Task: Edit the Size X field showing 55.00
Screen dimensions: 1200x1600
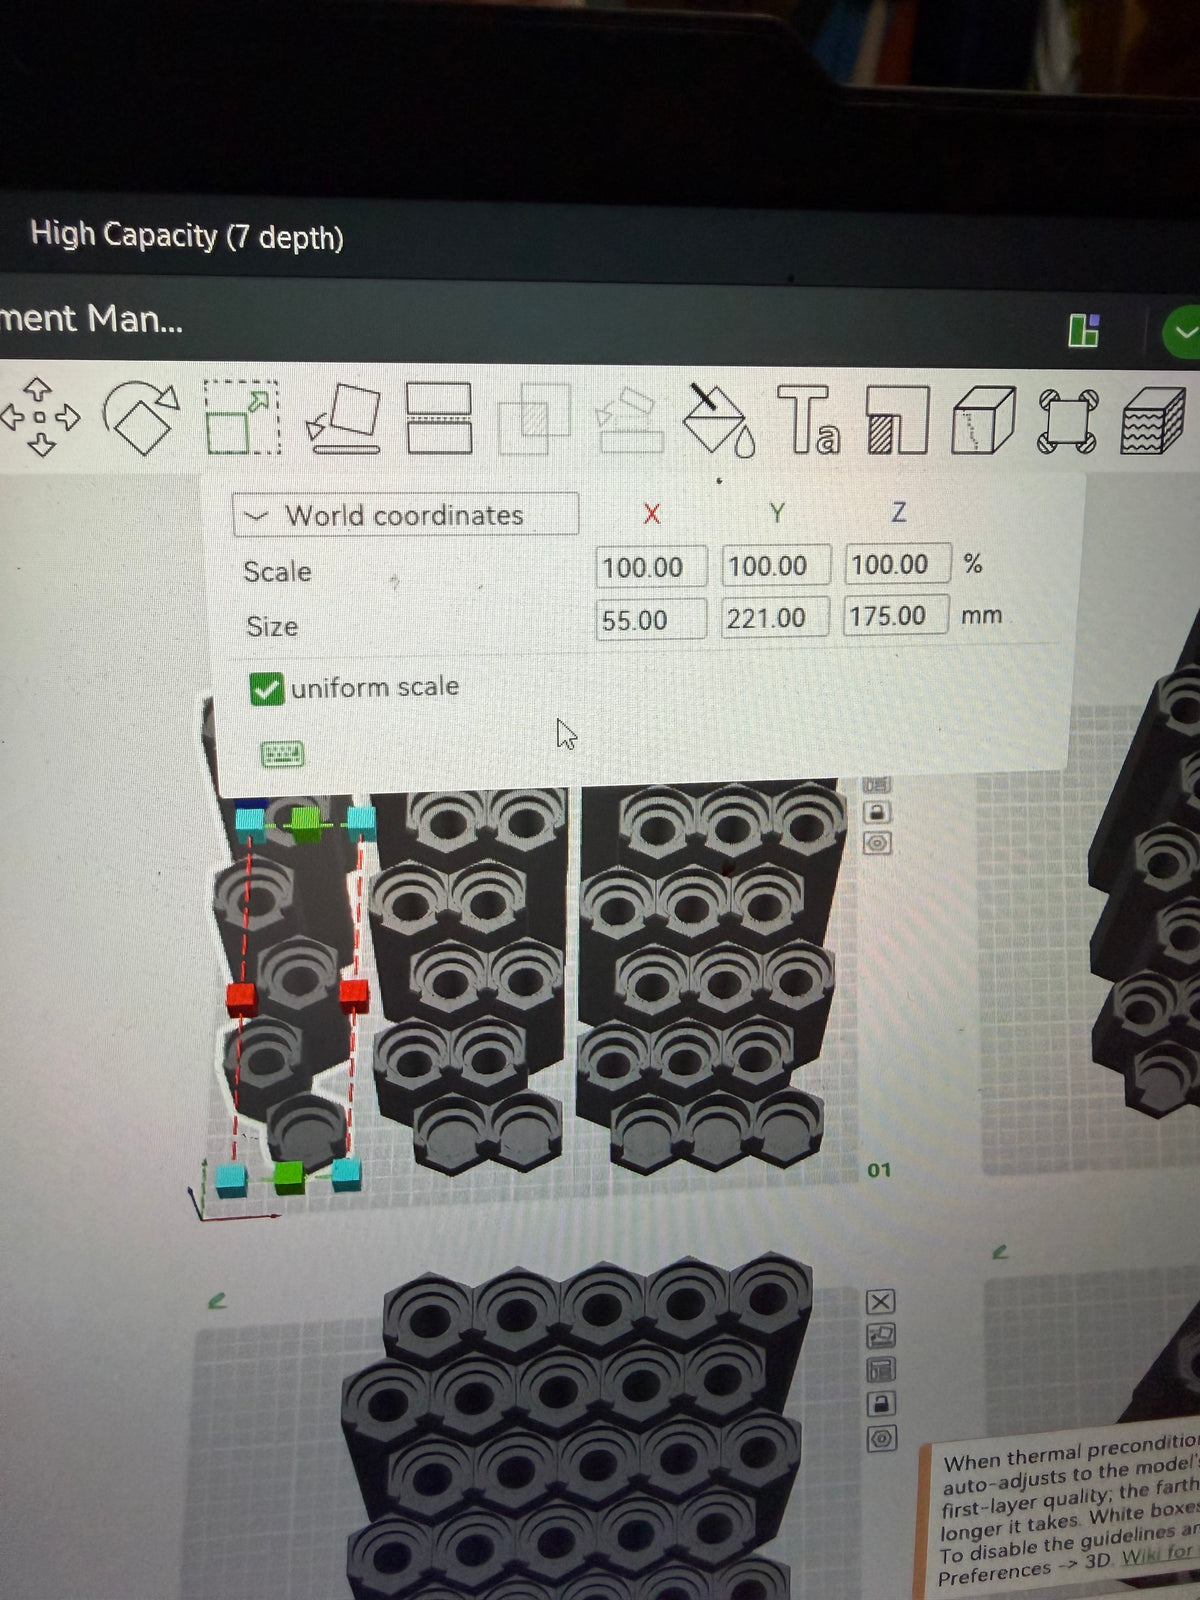Action: 651,620
